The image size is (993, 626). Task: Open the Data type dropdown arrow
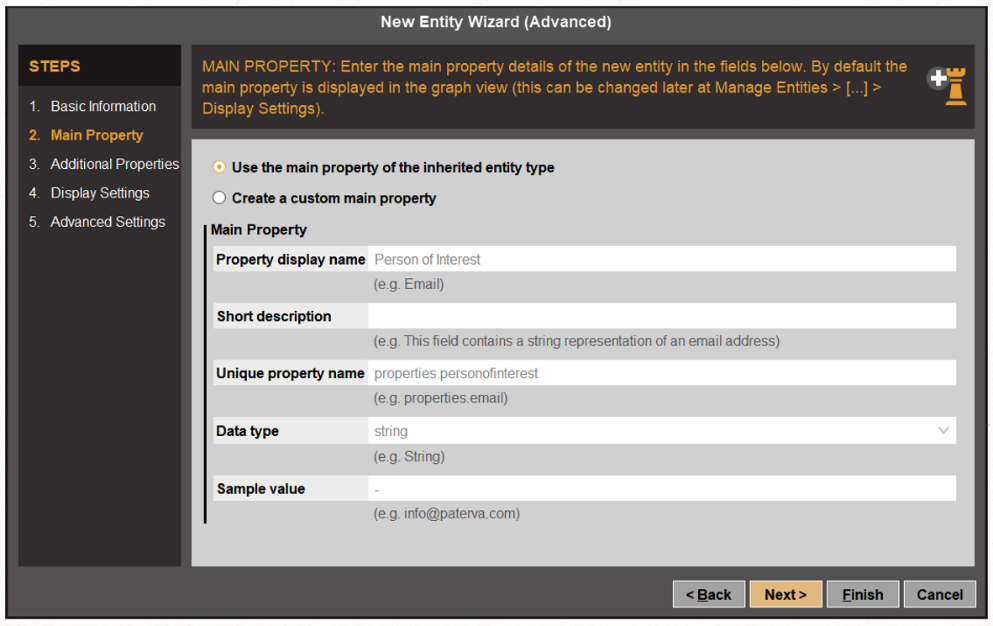click(x=942, y=431)
